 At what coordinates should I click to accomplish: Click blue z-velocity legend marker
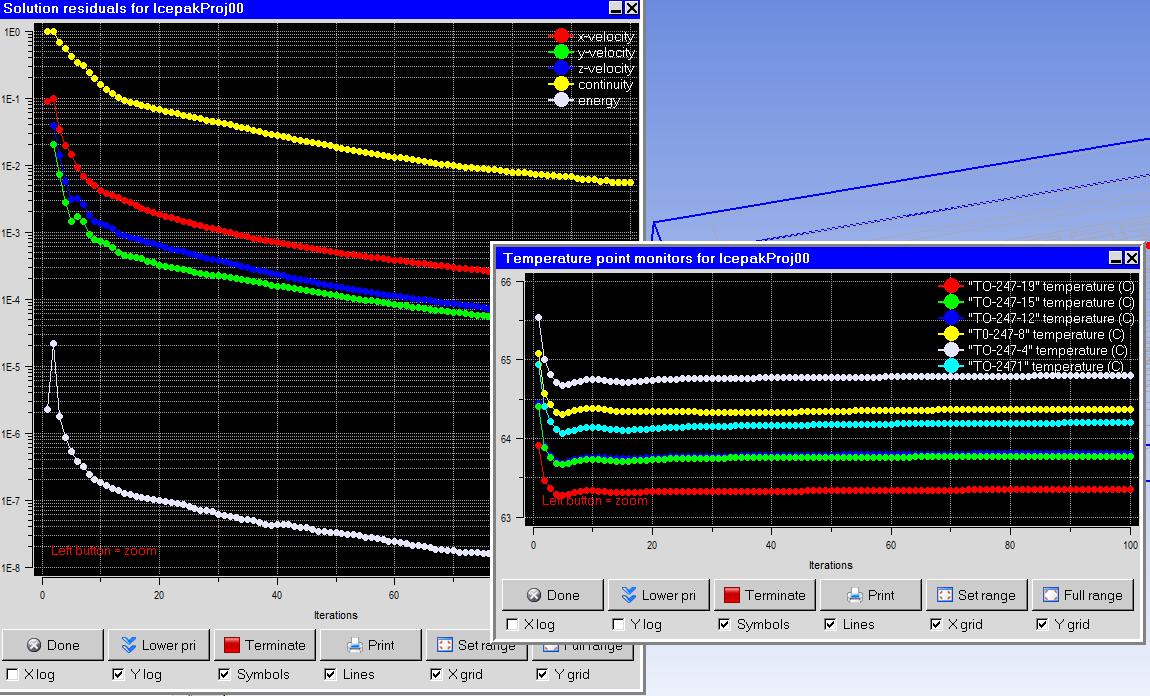click(x=561, y=68)
